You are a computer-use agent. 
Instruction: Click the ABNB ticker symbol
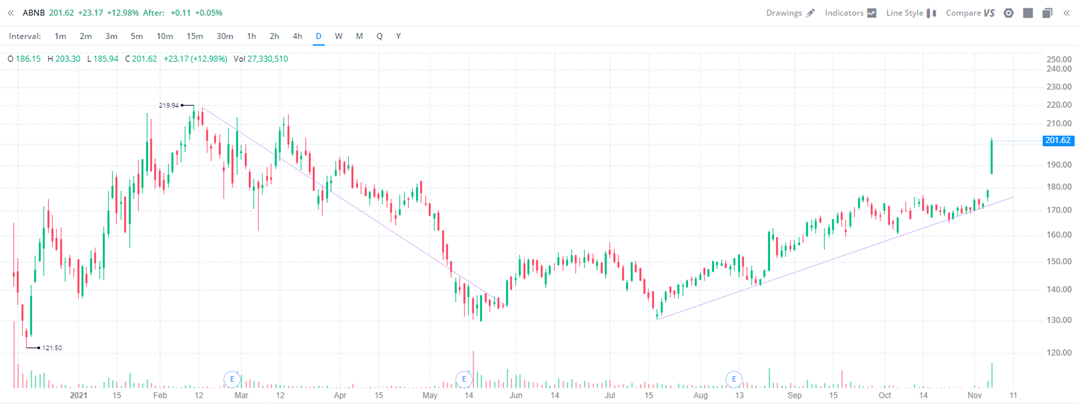pos(34,12)
